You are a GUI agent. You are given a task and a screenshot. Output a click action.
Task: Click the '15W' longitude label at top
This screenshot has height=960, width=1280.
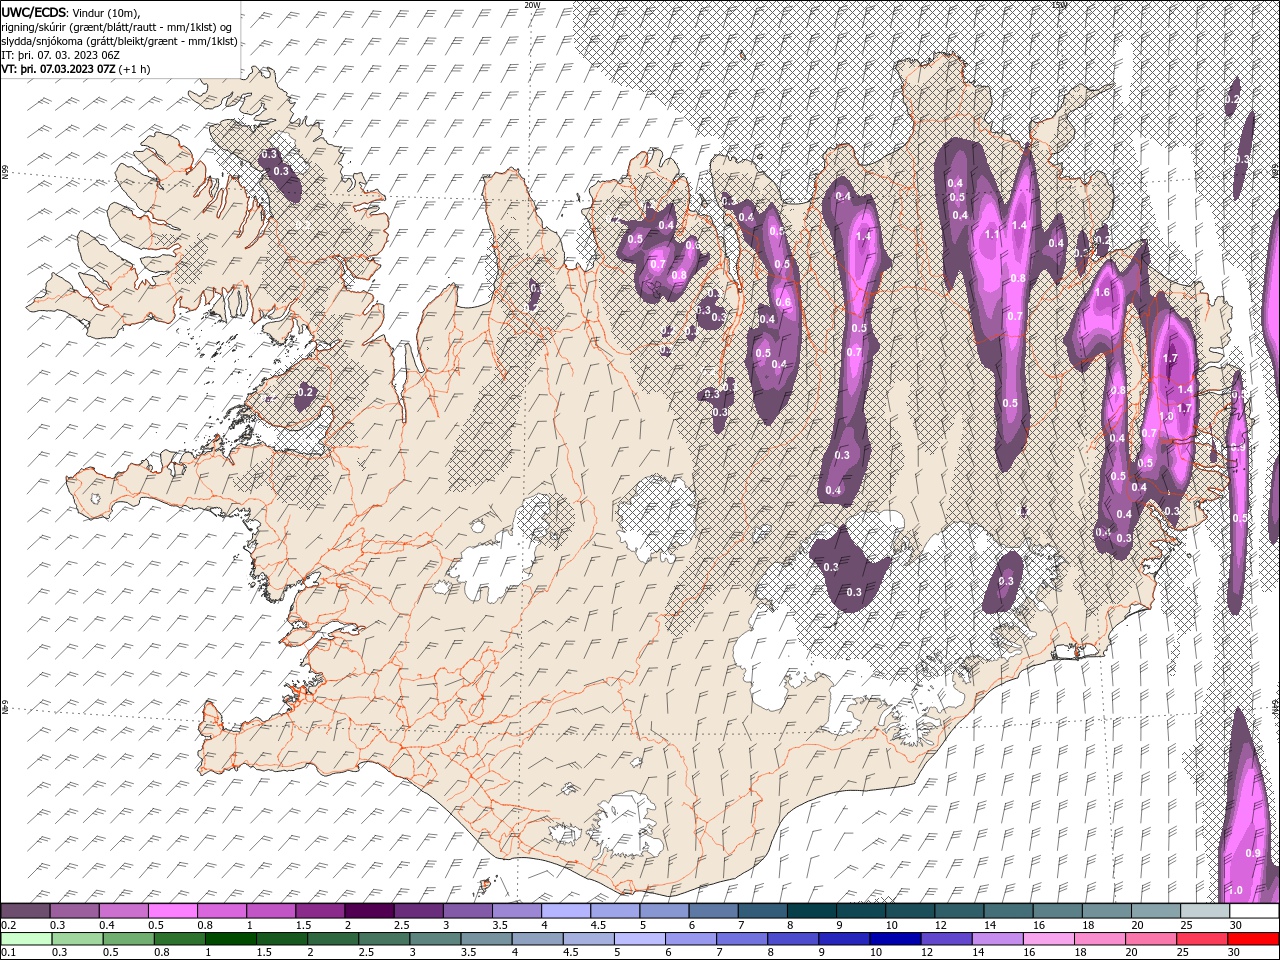(x=1059, y=5)
